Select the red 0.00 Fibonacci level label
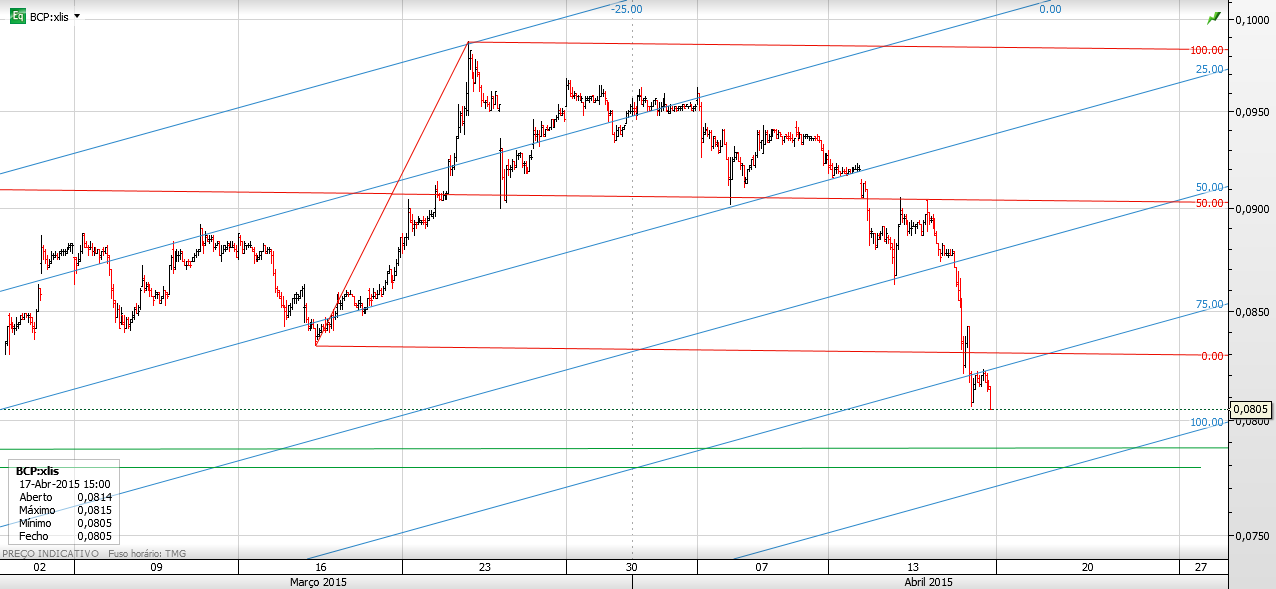The height and width of the screenshot is (589, 1276). click(x=1212, y=355)
